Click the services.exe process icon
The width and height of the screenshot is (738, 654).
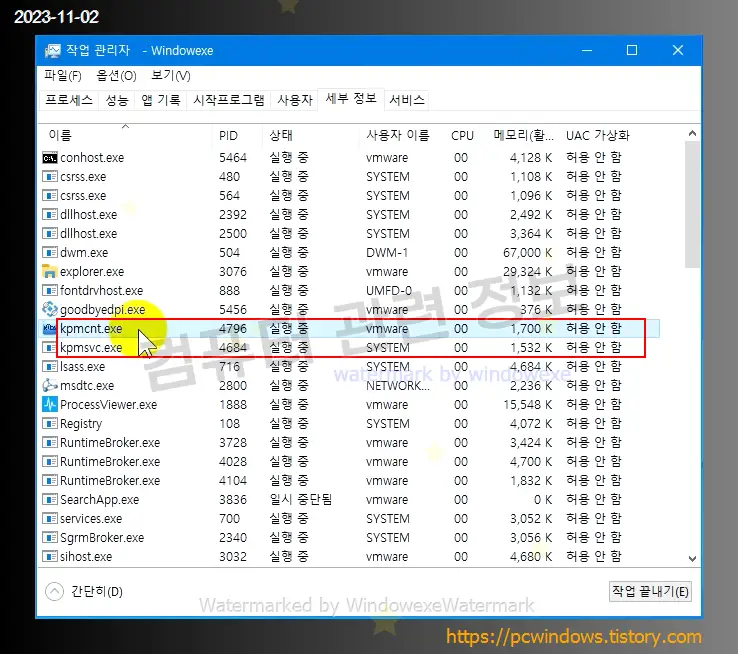pyautogui.click(x=49, y=518)
